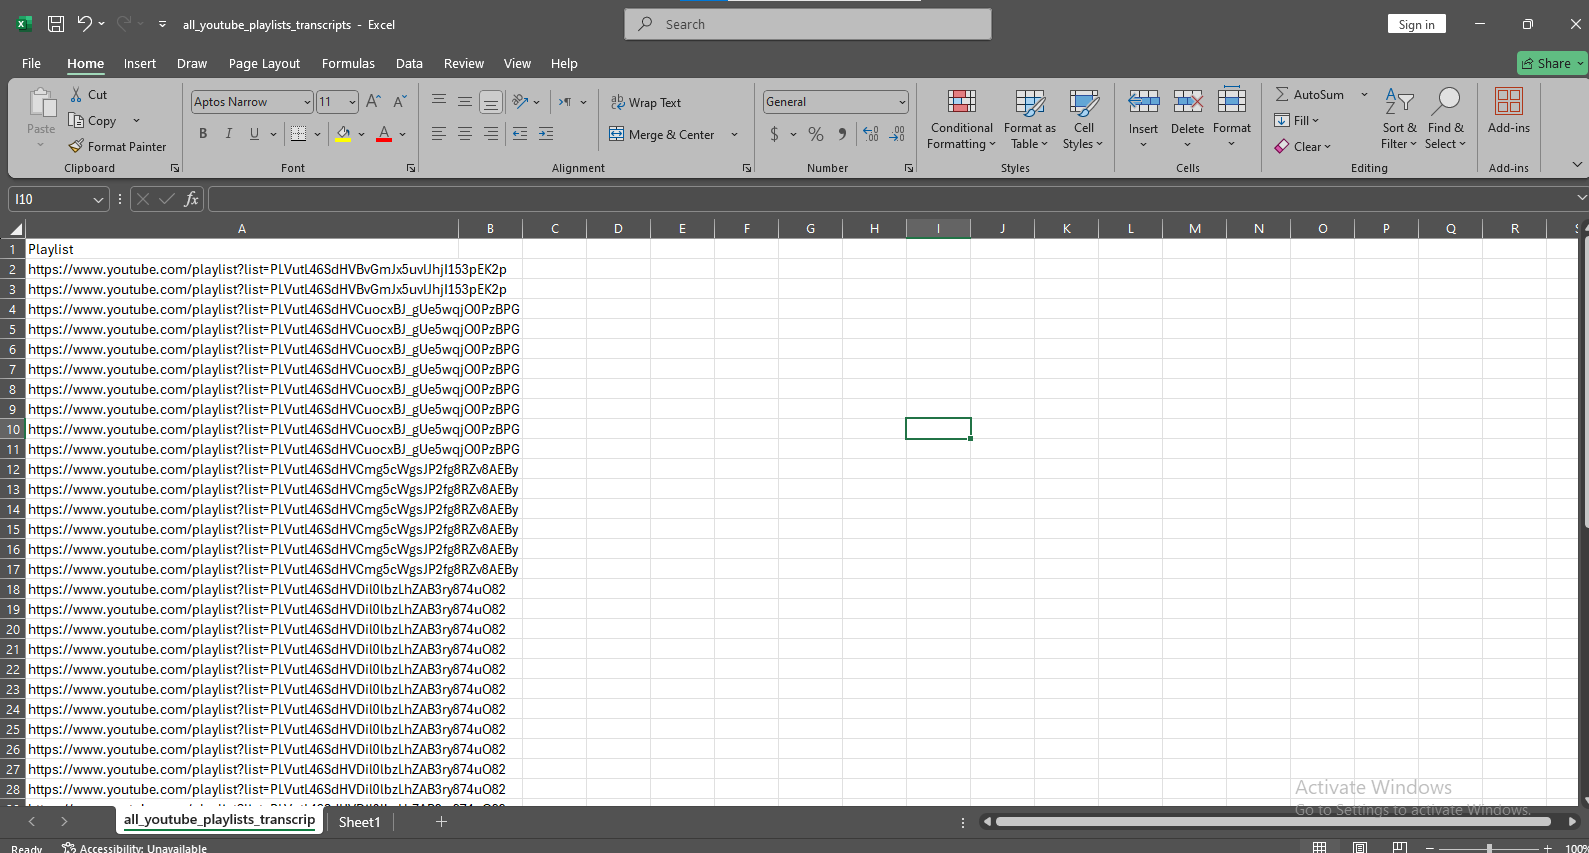Expand the AutoSum dropdown arrow
The width and height of the screenshot is (1589, 853).
click(x=1364, y=95)
